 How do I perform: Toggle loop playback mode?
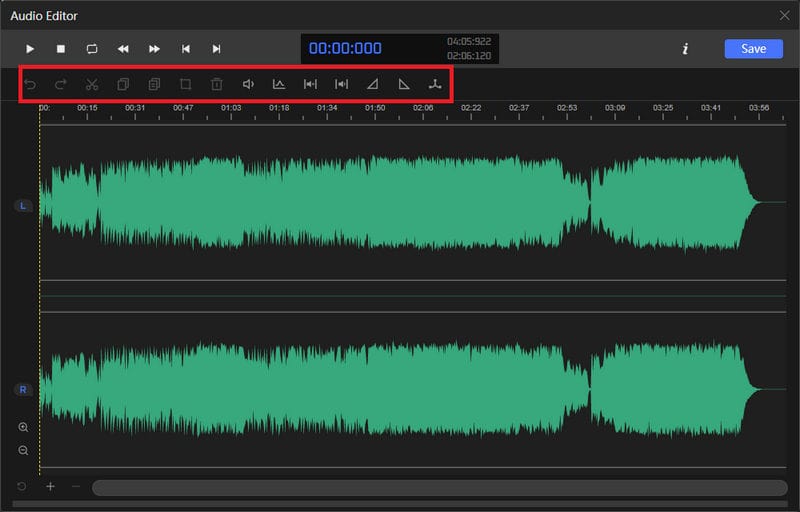point(92,49)
